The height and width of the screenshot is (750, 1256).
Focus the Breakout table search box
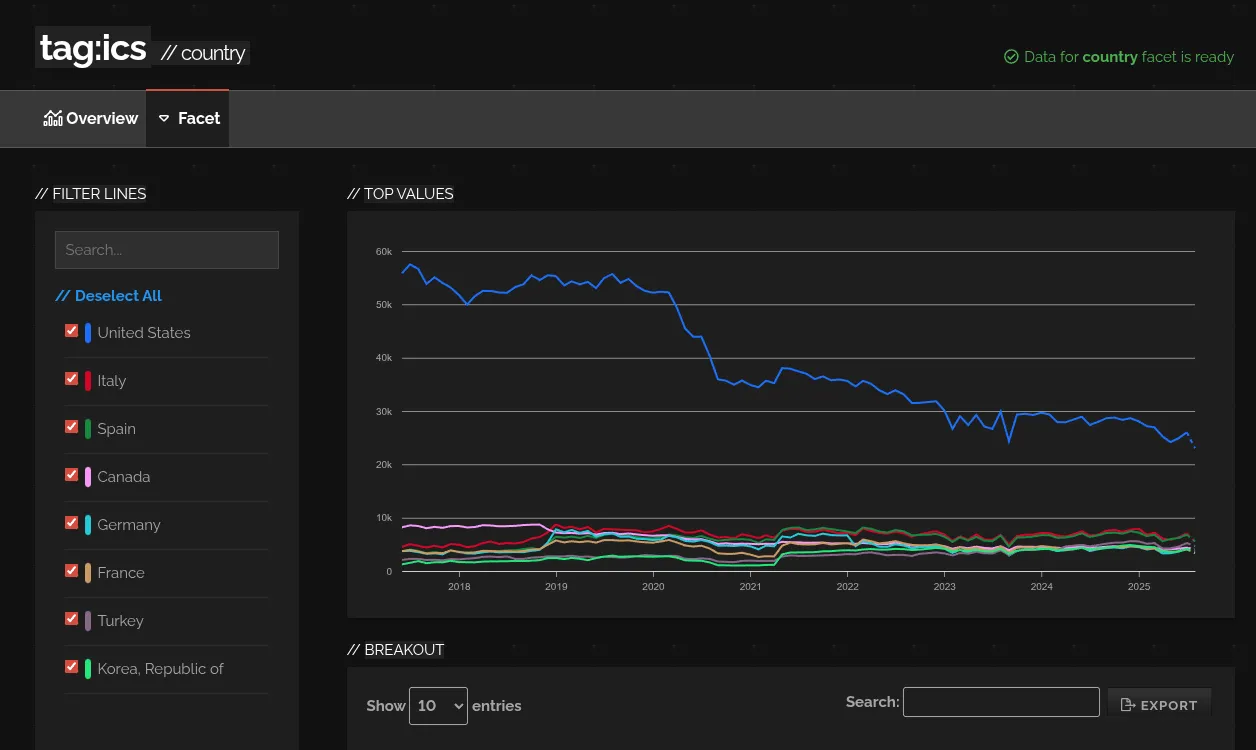[x=1000, y=702]
